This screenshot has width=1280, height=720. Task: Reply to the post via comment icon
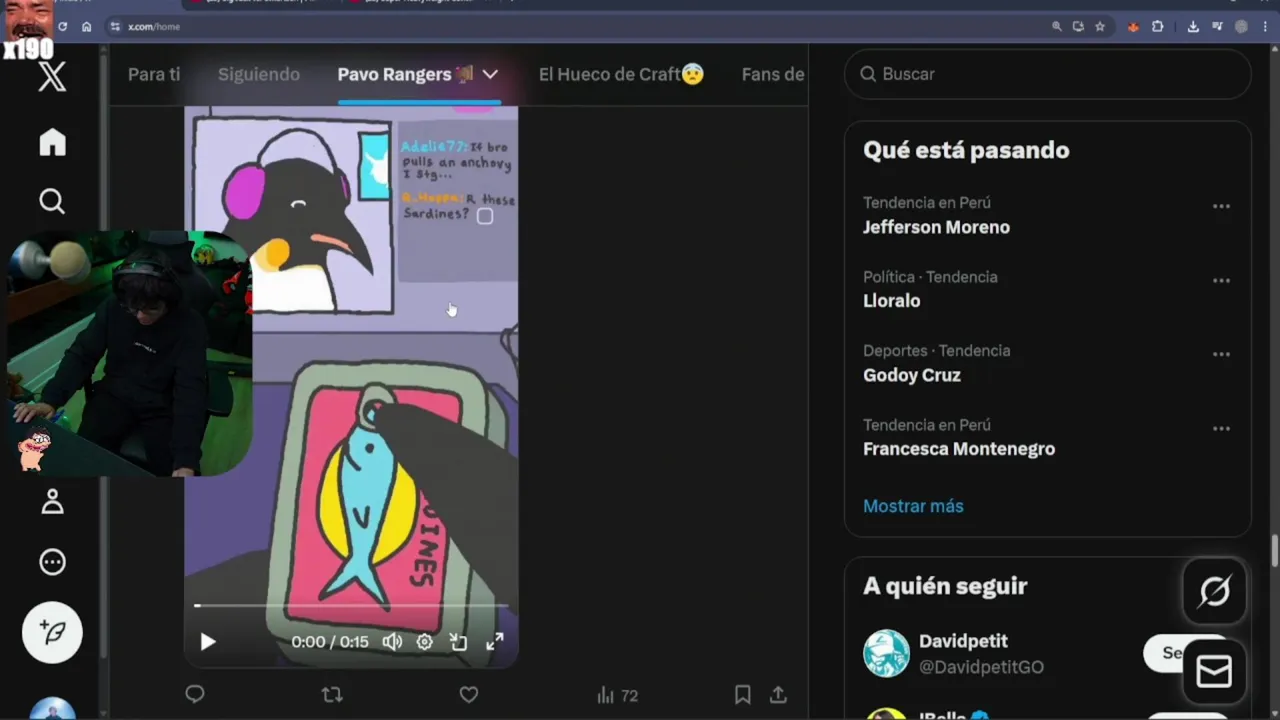click(195, 694)
